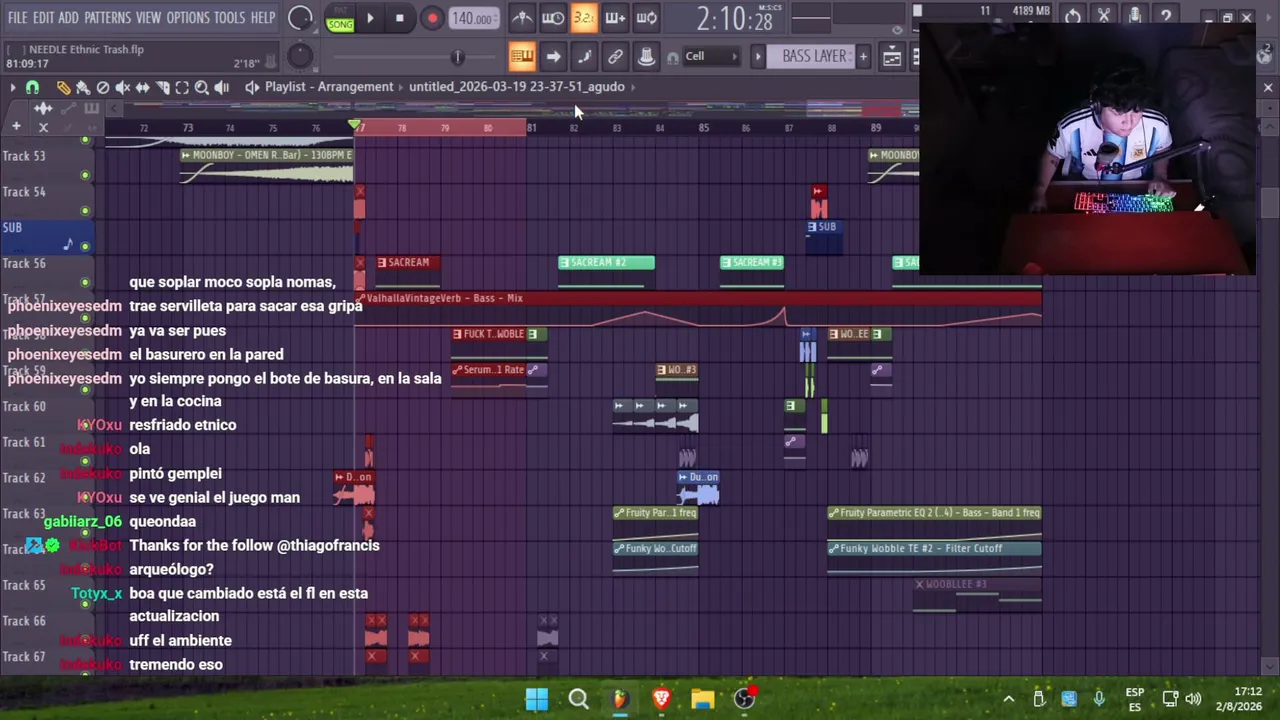The image size is (1280, 720).
Task: Open the pattern selector arrow before BASS LAYER
Action: 758,56
